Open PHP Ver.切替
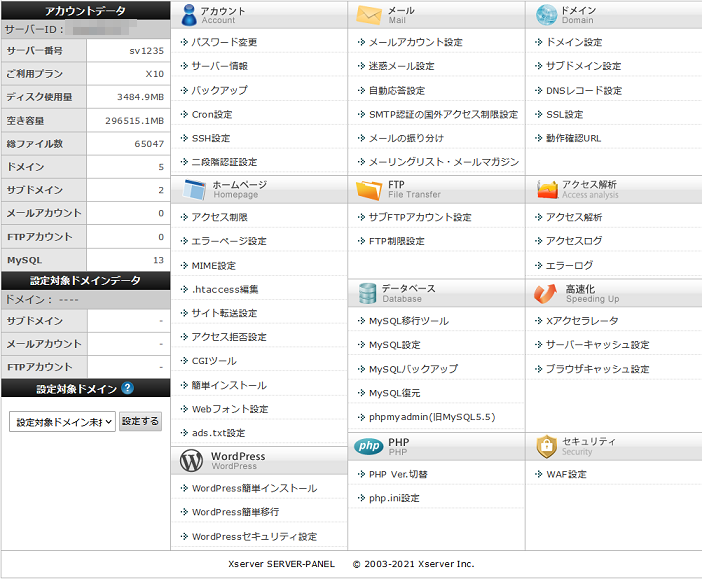The image size is (702, 579). click(x=398, y=474)
